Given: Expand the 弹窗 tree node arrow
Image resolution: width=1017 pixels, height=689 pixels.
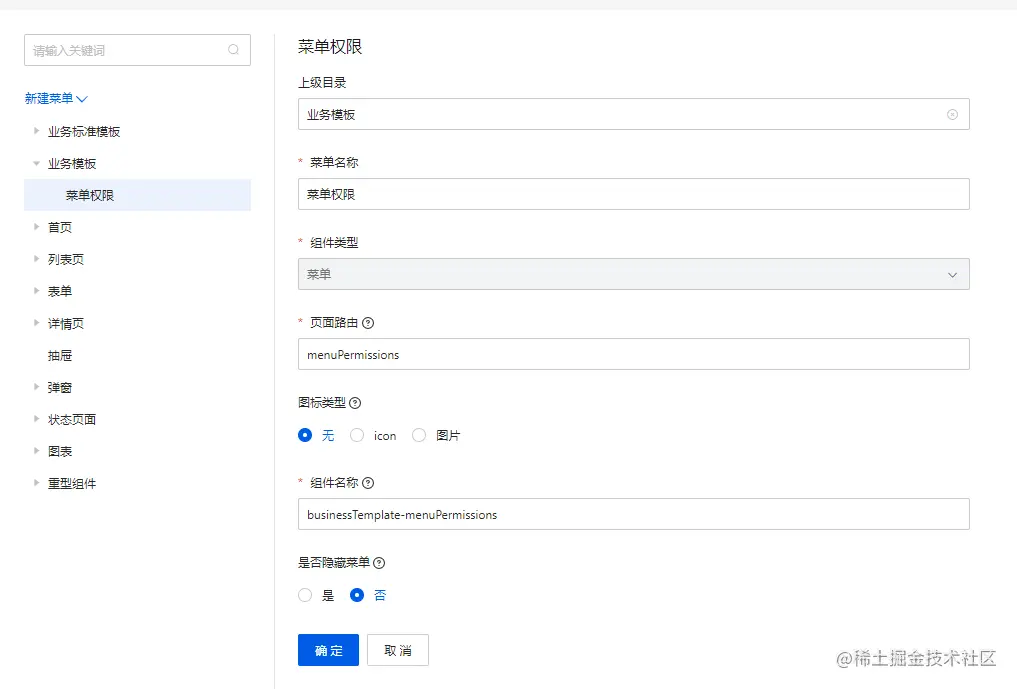Looking at the screenshot, I should pyautogui.click(x=36, y=387).
